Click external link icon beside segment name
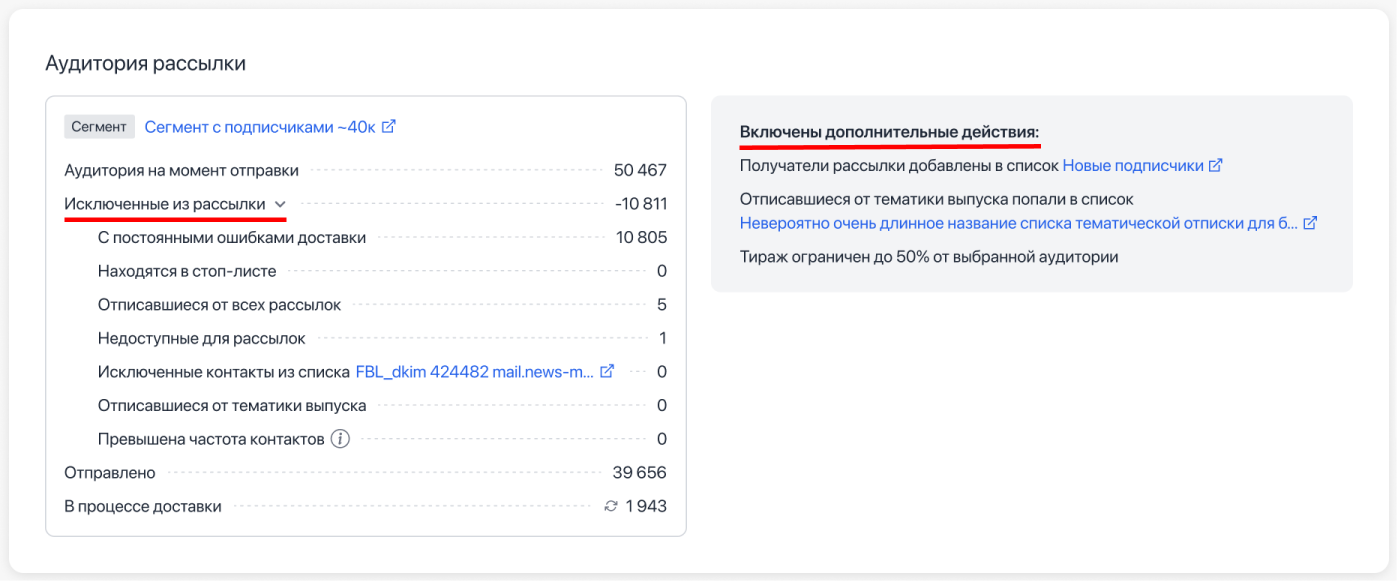1397x581 pixels. pos(389,127)
